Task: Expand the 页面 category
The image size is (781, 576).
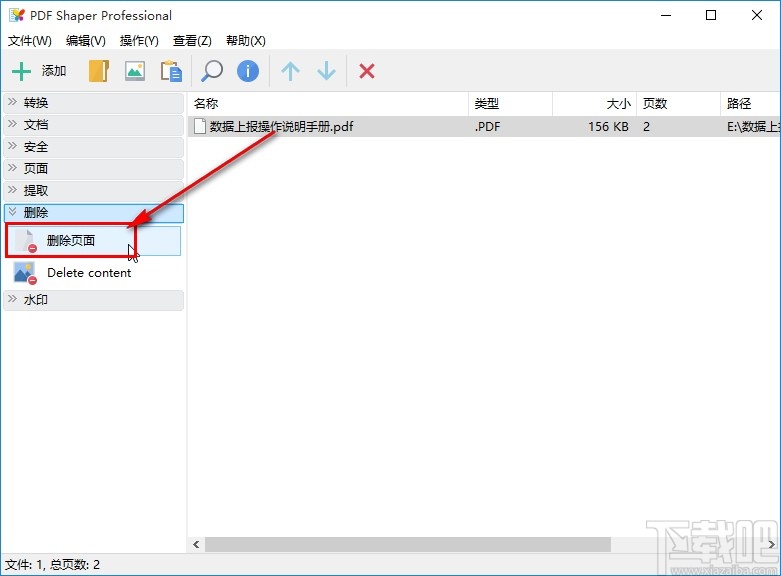Action: tap(94, 169)
